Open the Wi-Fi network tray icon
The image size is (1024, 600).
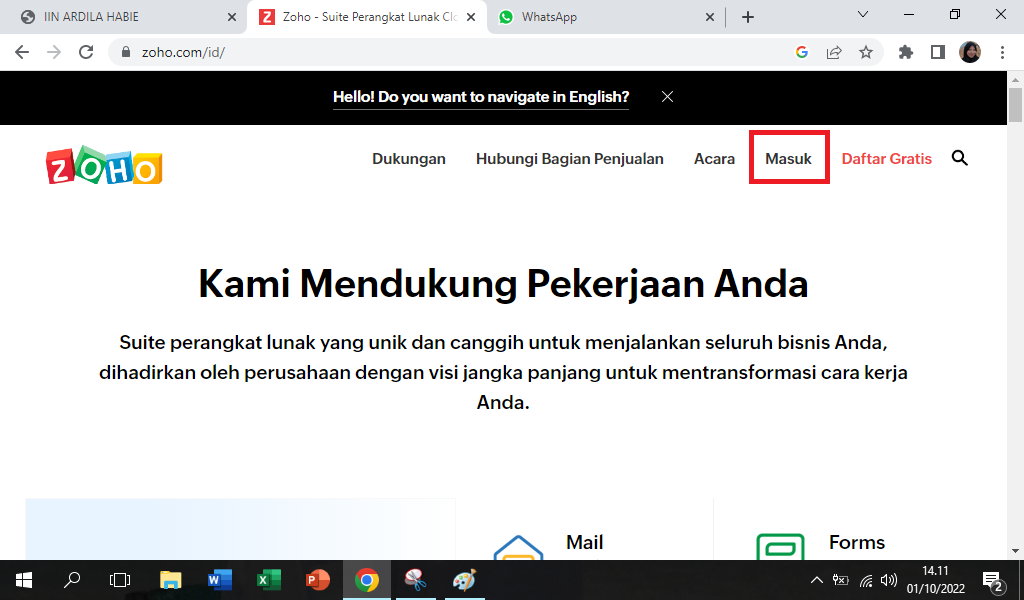[866, 580]
